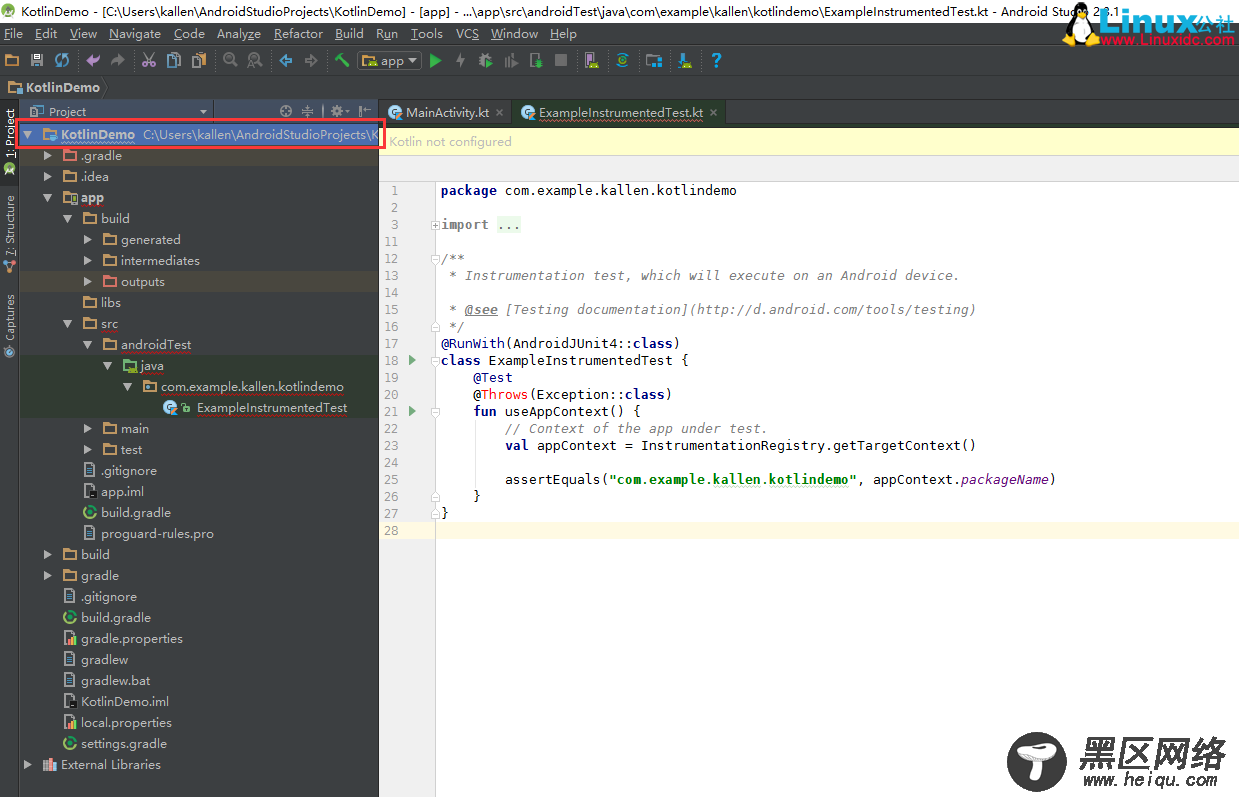Open Find with the magnifier icon
Screen dimensions: 1239x797
click(x=230, y=61)
